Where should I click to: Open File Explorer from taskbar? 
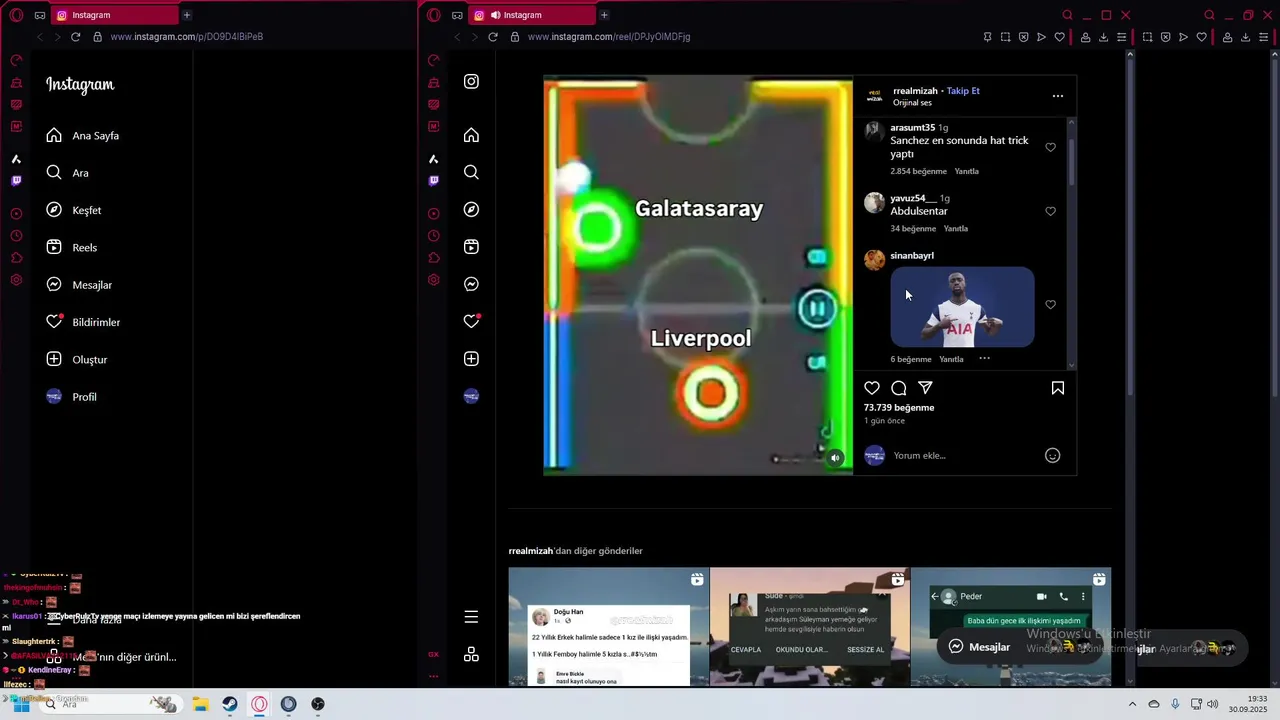pyautogui.click(x=200, y=704)
